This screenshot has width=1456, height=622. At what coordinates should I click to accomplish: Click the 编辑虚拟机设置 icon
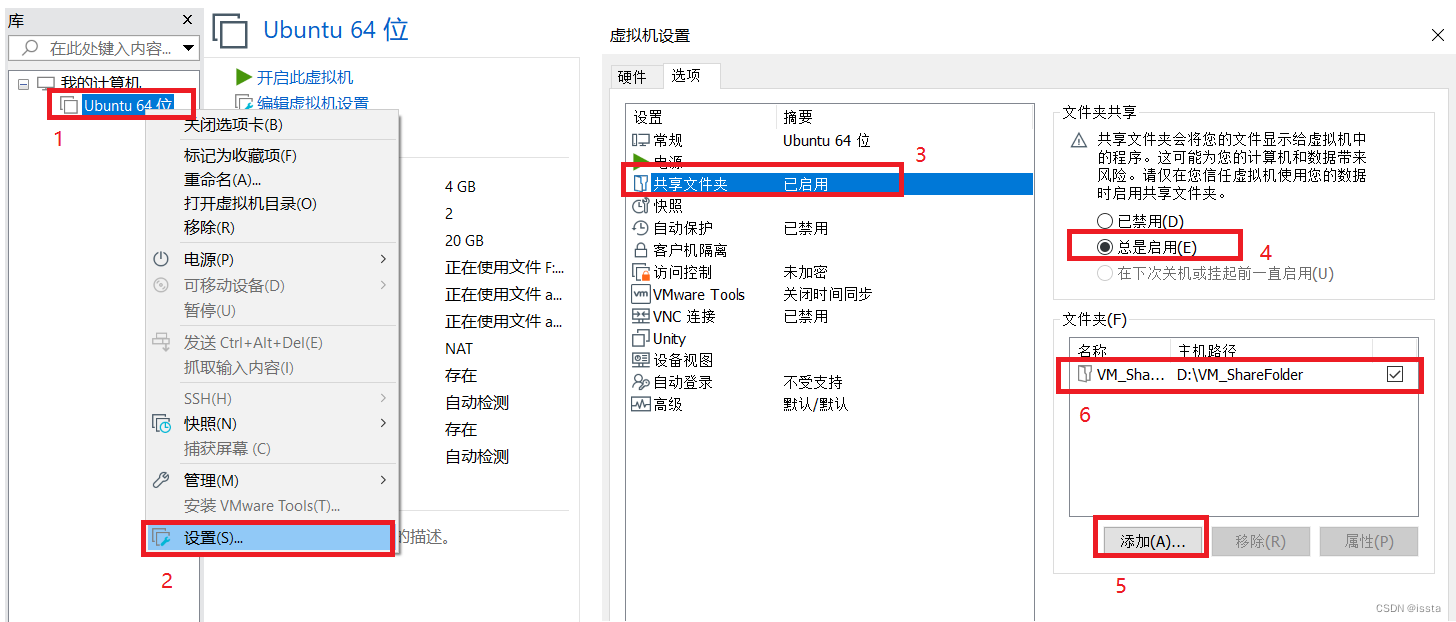(243, 103)
